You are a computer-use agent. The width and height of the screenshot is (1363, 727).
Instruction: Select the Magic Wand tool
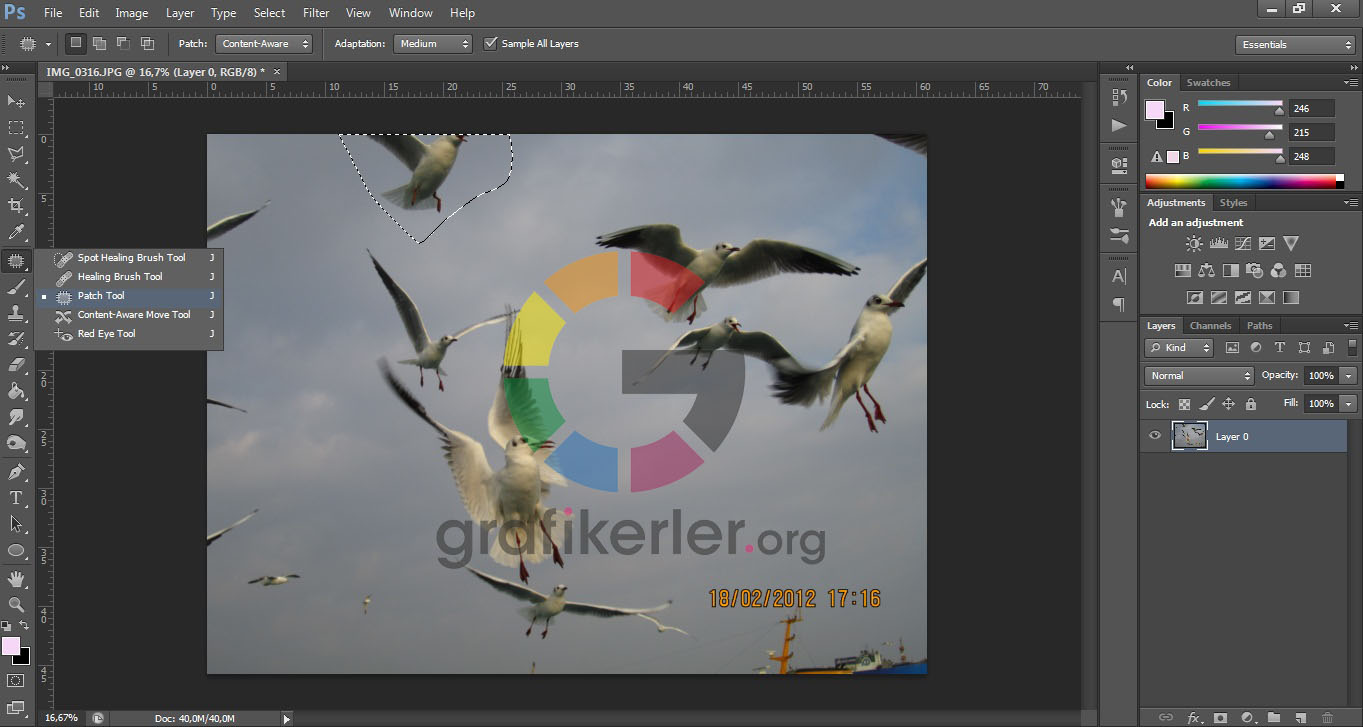click(x=16, y=180)
